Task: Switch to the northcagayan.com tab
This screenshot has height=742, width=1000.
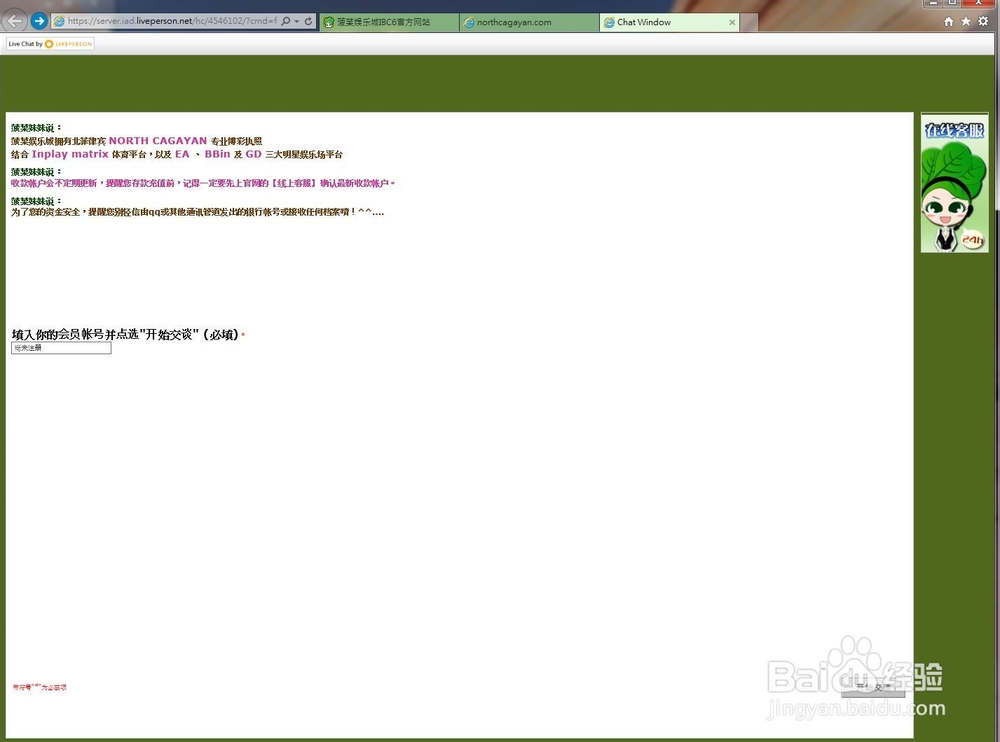Action: [529, 22]
